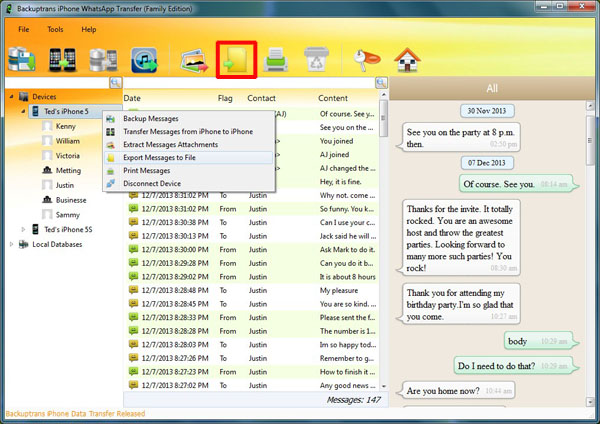Click the database to phone restore icon
This screenshot has width=600, height=424.
point(103,60)
